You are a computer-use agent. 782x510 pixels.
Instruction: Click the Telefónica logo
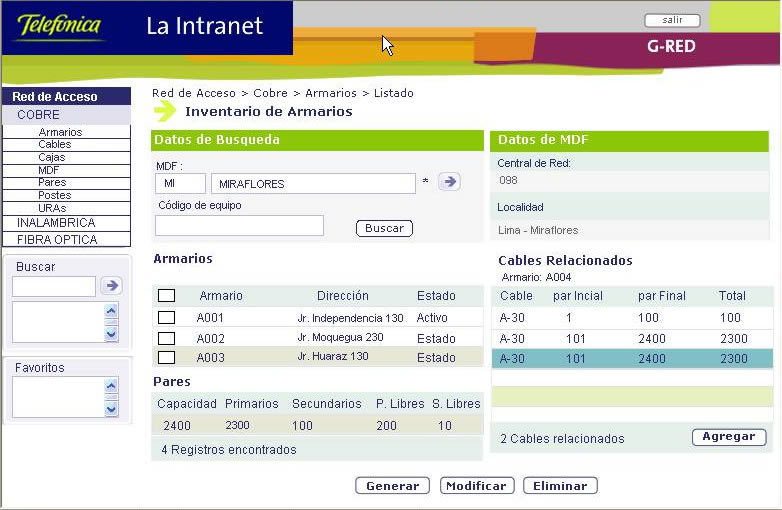coord(60,27)
